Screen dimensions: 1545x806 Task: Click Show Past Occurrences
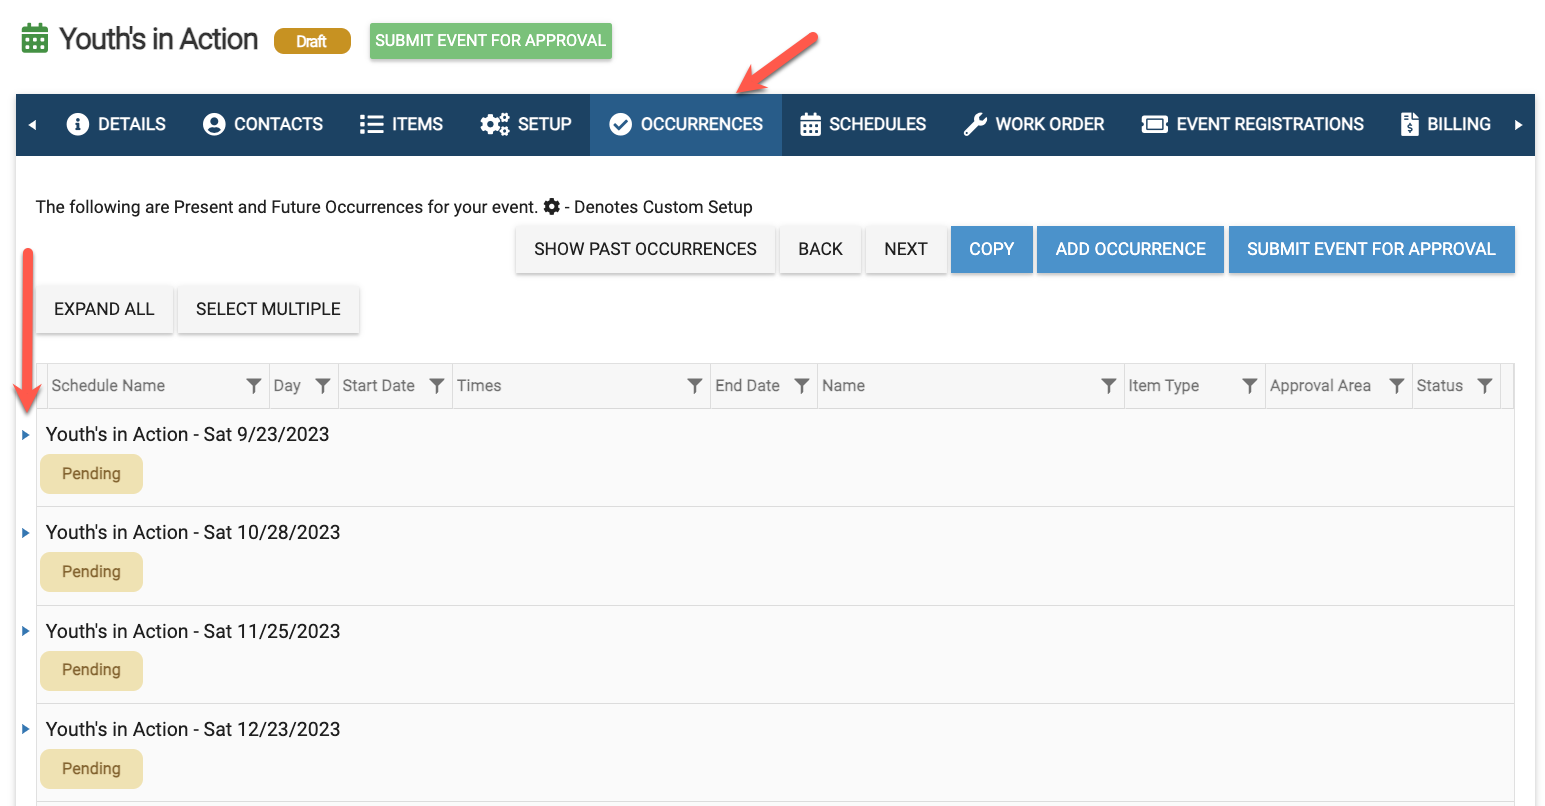click(645, 249)
